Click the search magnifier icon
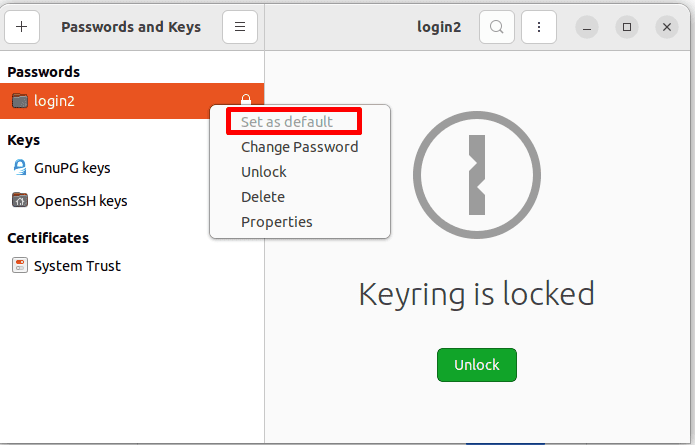This screenshot has width=695, height=445. pos(497,27)
